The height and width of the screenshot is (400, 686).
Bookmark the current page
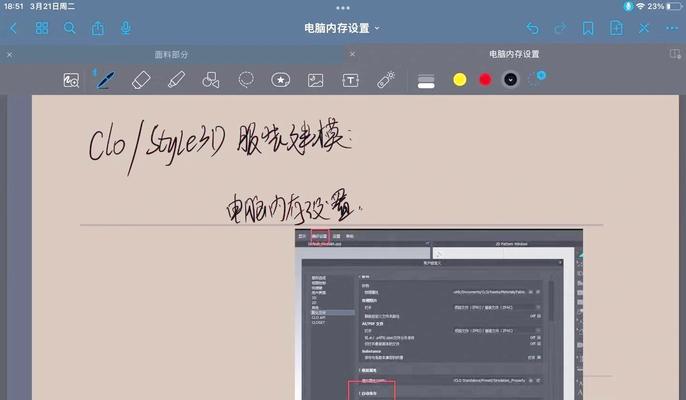tap(588, 28)
